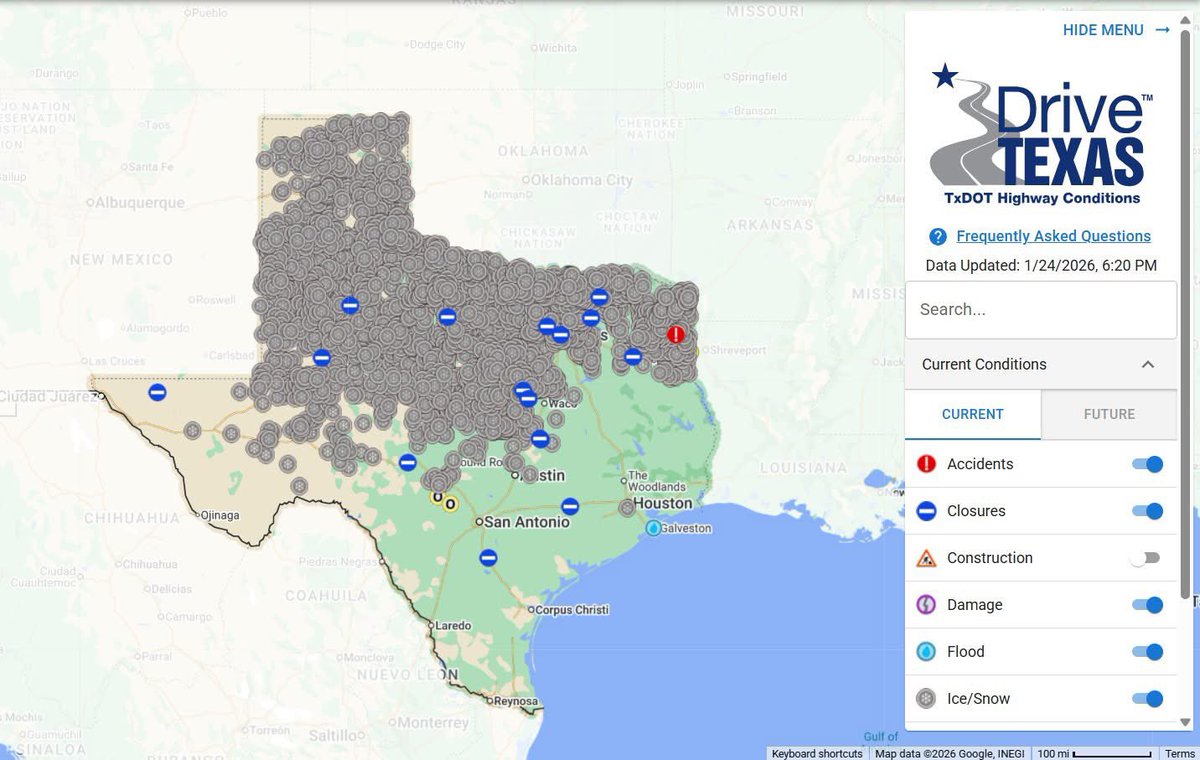The image size is (1200, 760).
Task: Turn off the Accidents toggle
Action: tap(1147, 464)
